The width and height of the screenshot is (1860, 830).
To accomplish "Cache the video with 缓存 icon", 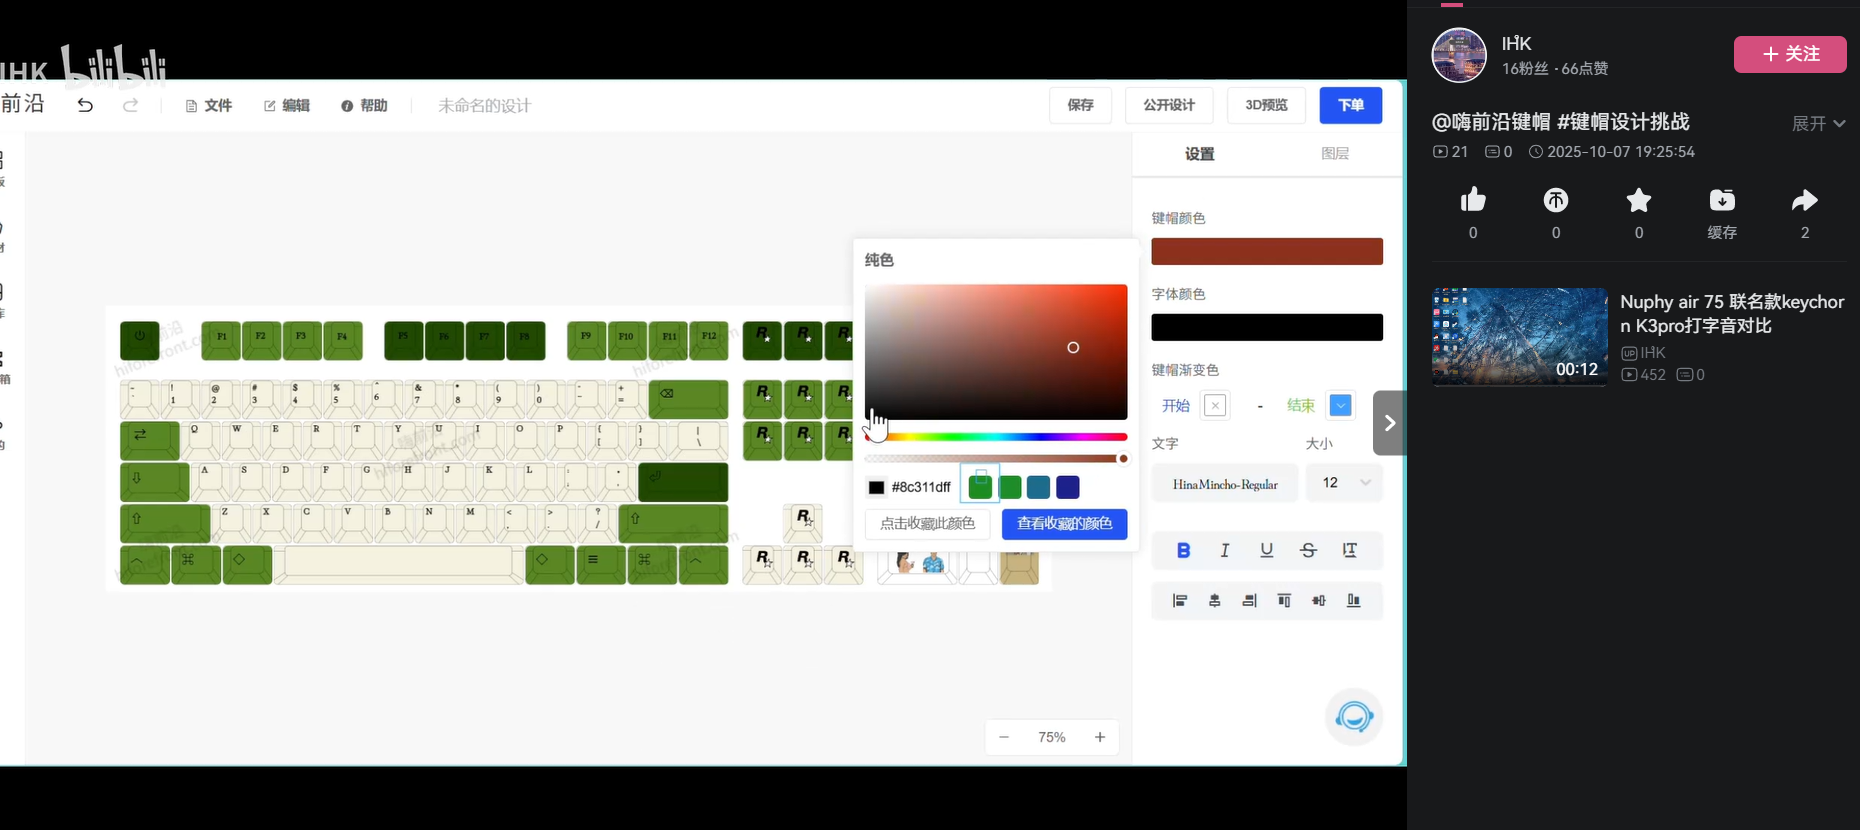I will click(1722, 201).
